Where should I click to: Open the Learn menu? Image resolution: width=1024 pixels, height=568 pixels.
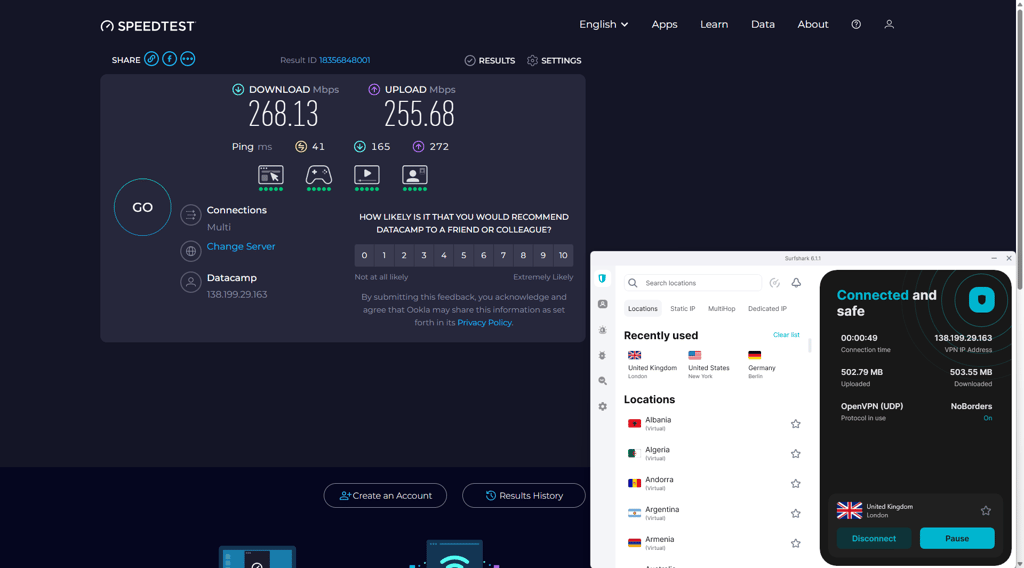pos(714,24)
